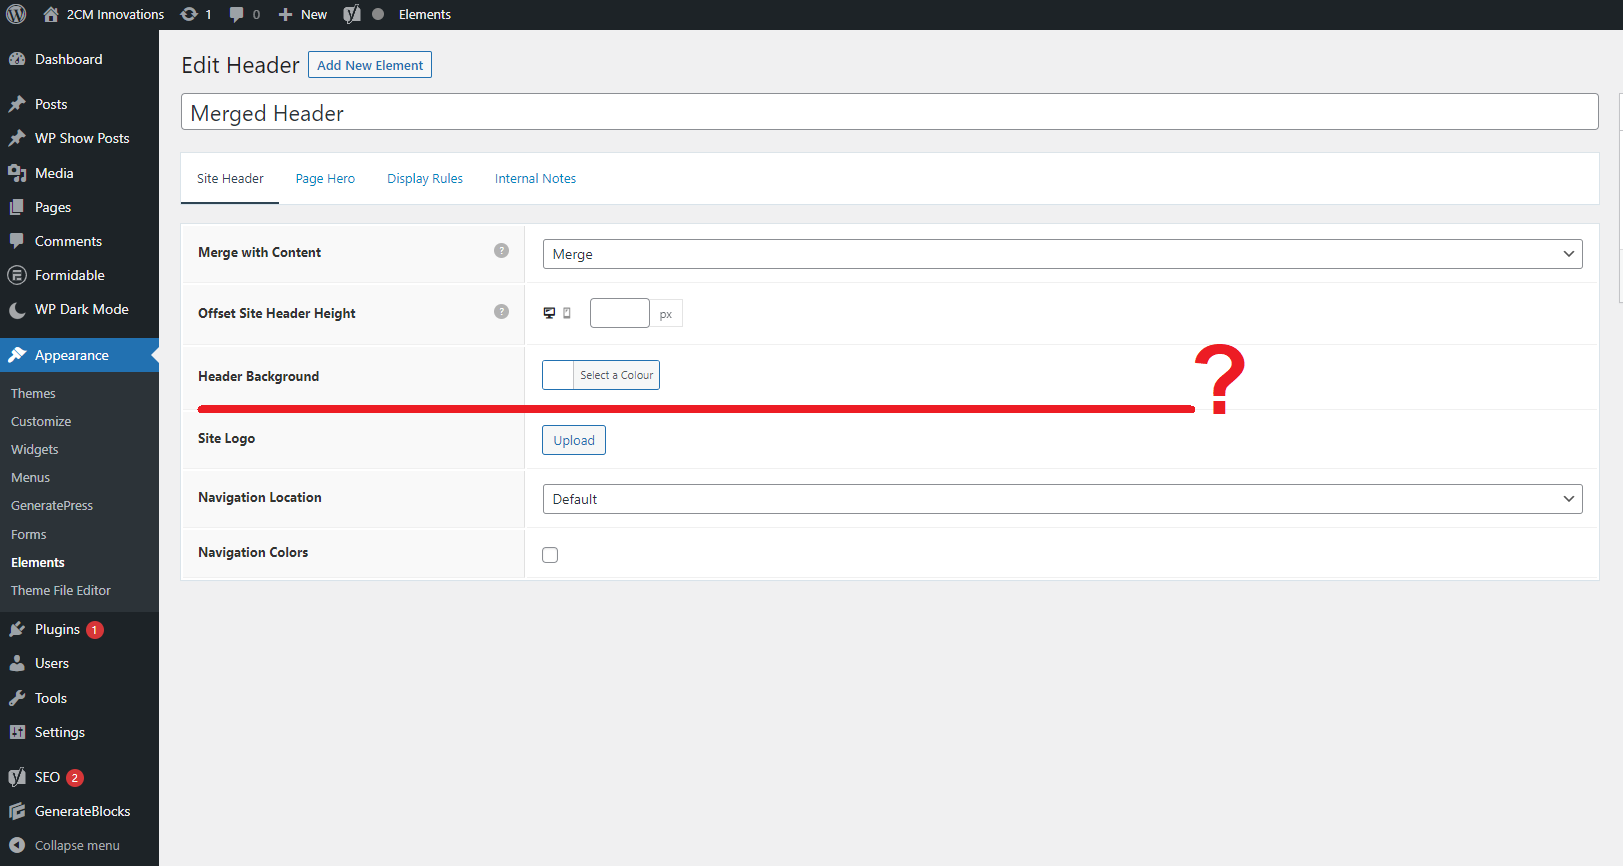Select the desktop device icon for offset
Image resolution: width=1623 pixels, height=866 pixels.
[549, 313]
